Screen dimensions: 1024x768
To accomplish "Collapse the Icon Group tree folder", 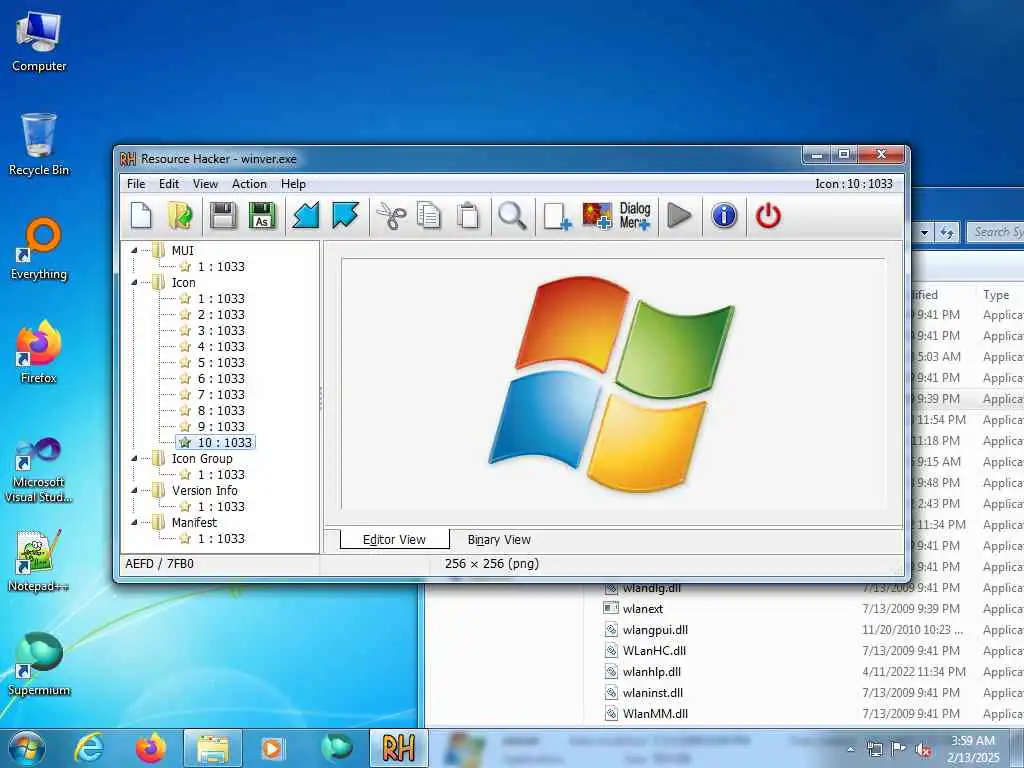I will (134, 458).
